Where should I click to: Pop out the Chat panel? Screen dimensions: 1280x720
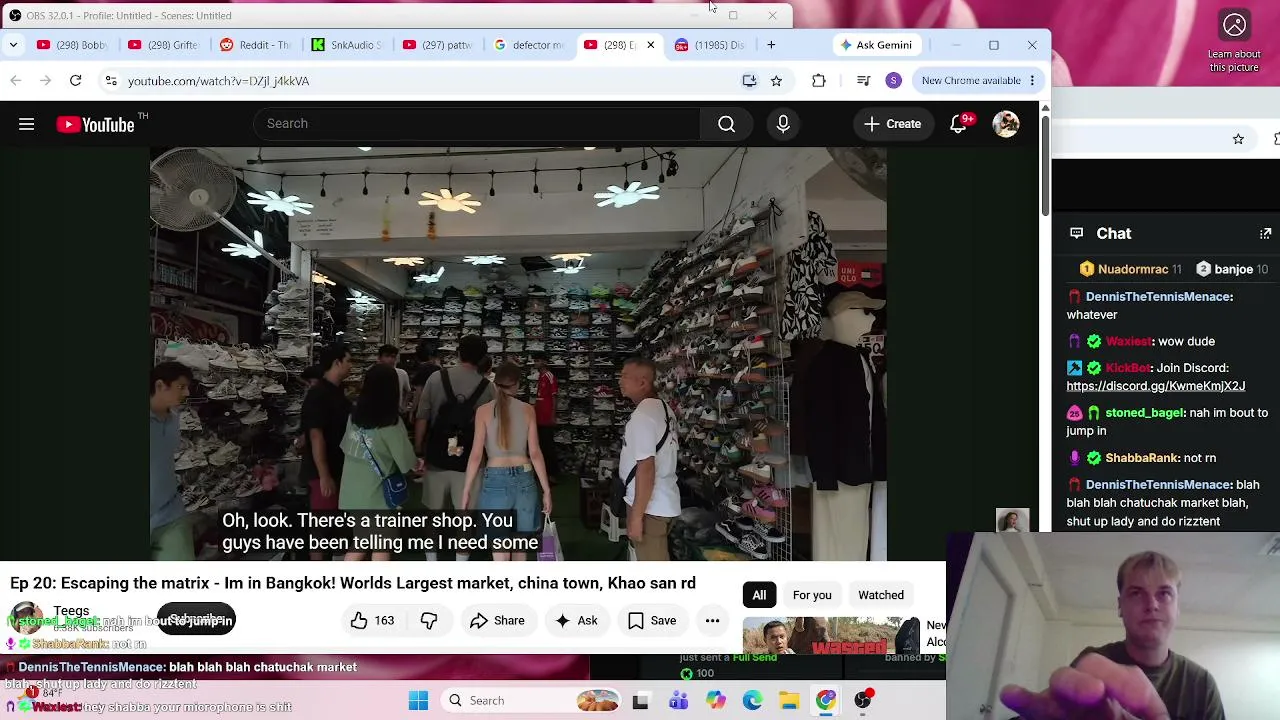[1265, 233]
